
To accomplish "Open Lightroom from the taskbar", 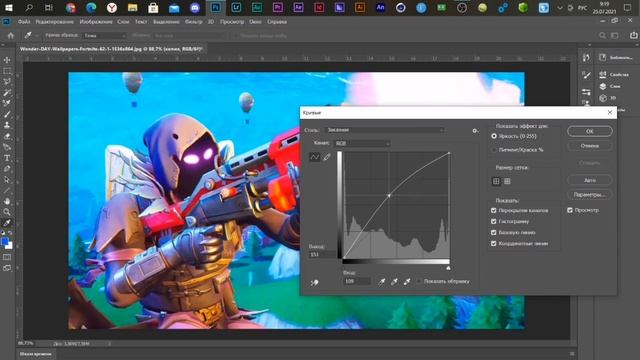I will (236, 7).
